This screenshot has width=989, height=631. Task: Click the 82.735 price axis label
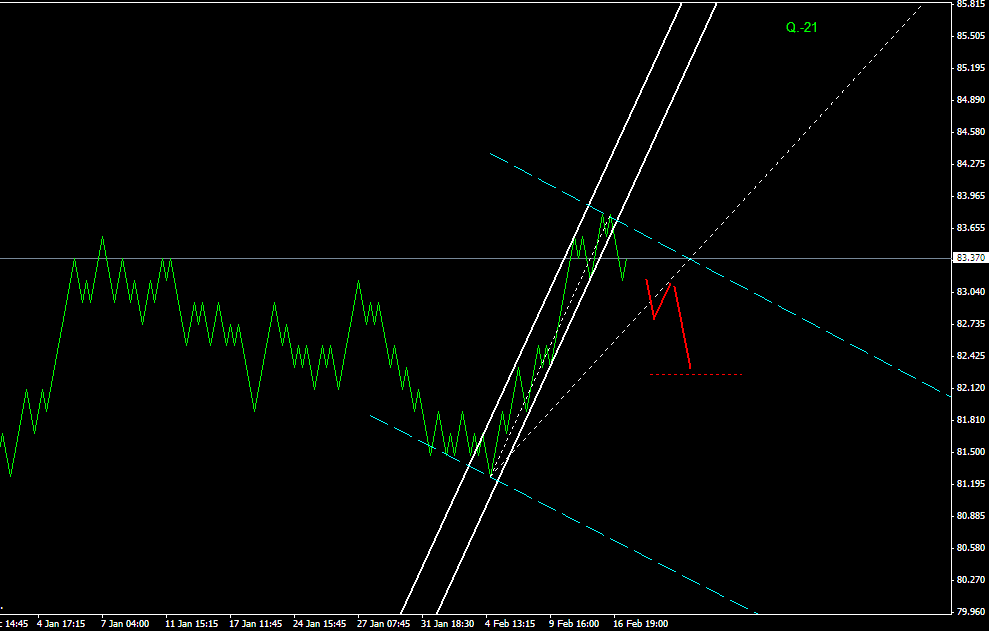pyautogui.click(x=971, y=324)
